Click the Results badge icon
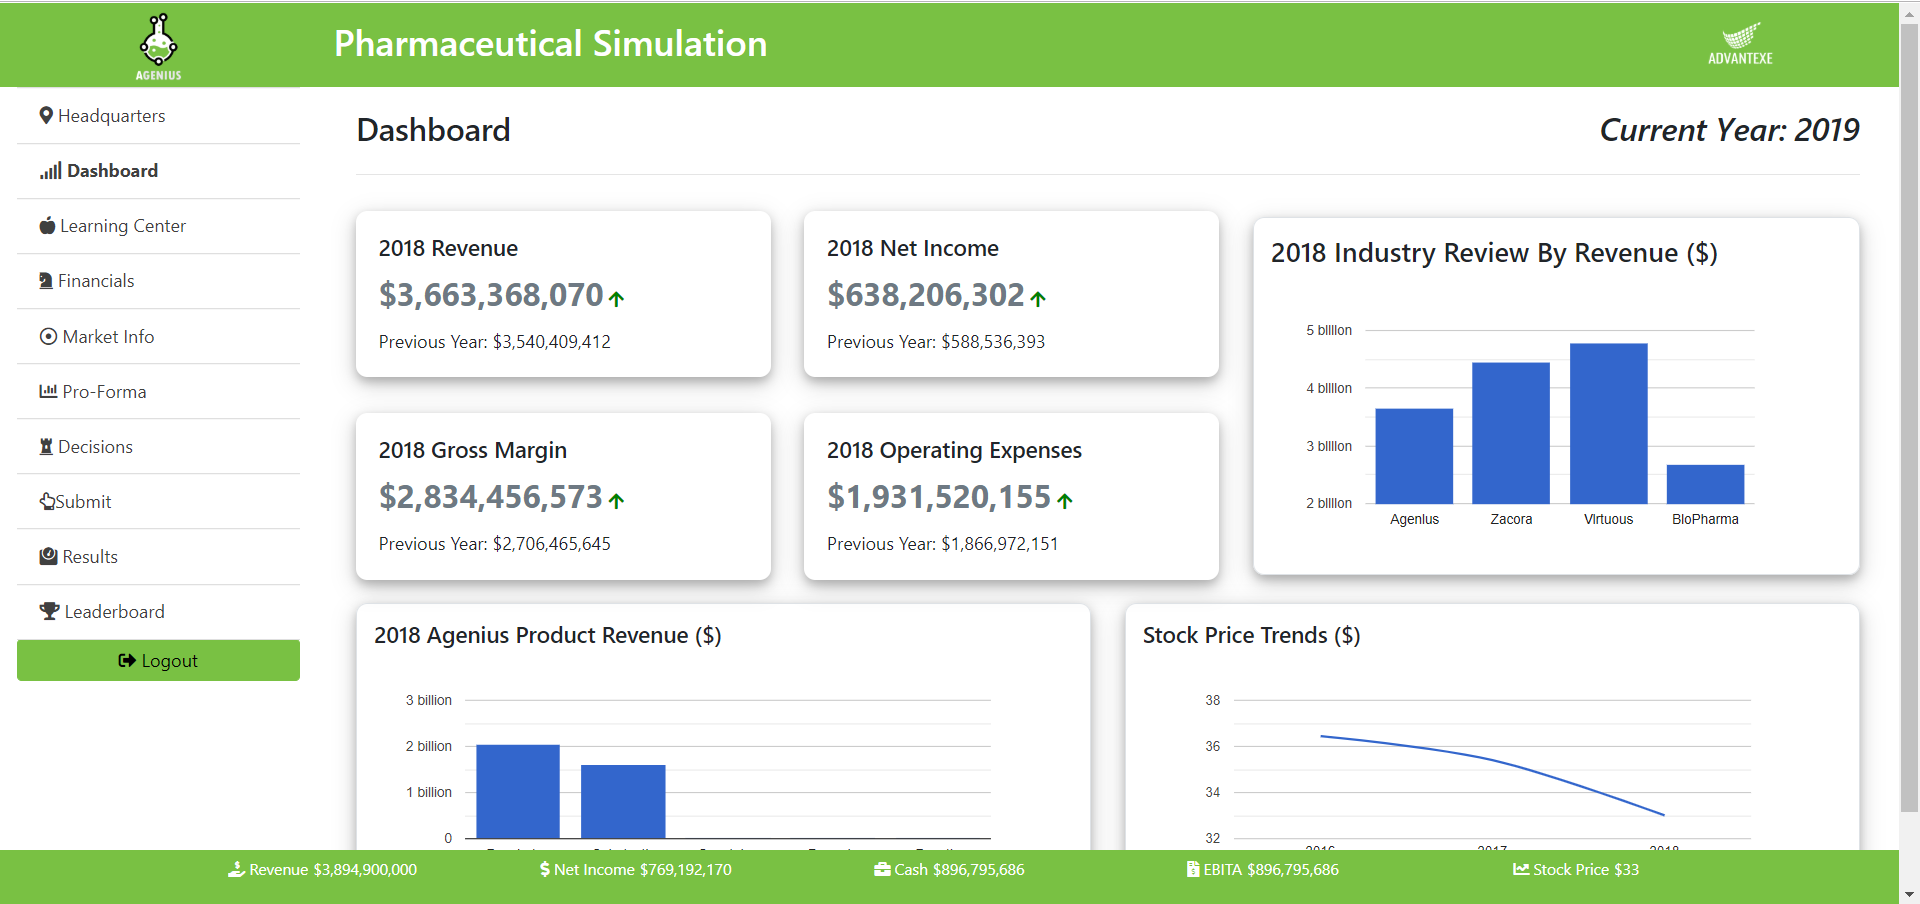 pos(47,556)
